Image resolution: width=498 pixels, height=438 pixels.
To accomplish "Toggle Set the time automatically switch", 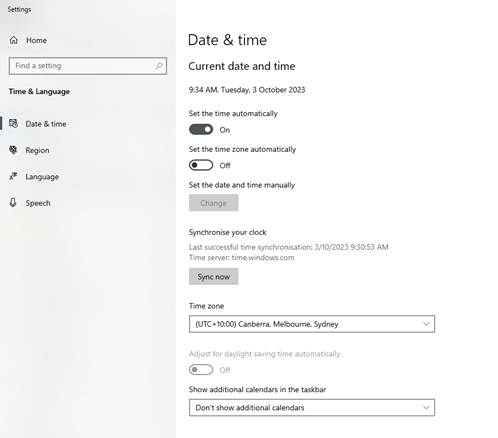I will point(201,129).
